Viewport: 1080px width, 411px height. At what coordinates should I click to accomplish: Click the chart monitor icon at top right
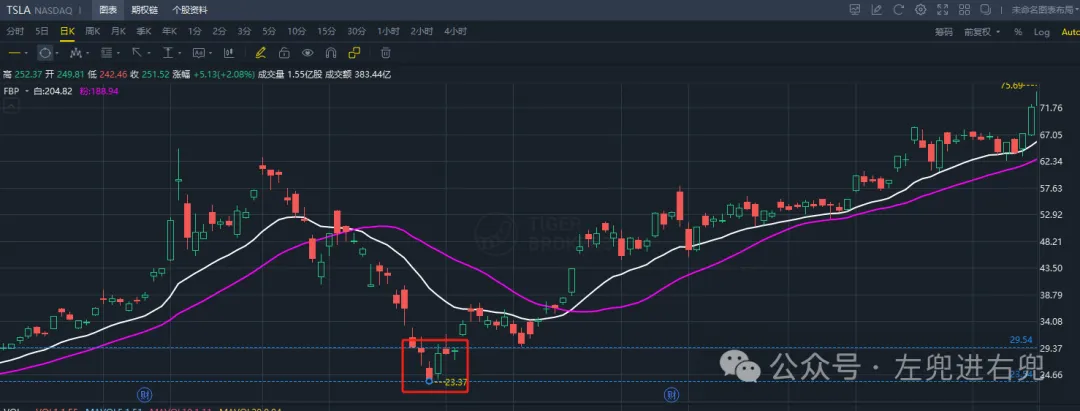pyautogui.click(x=855, y=10)
